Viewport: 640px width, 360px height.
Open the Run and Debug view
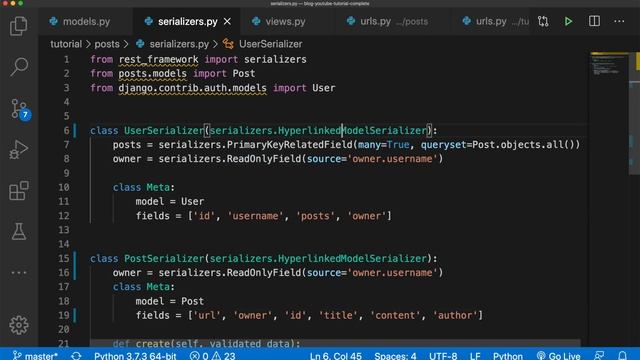point(19,149)
